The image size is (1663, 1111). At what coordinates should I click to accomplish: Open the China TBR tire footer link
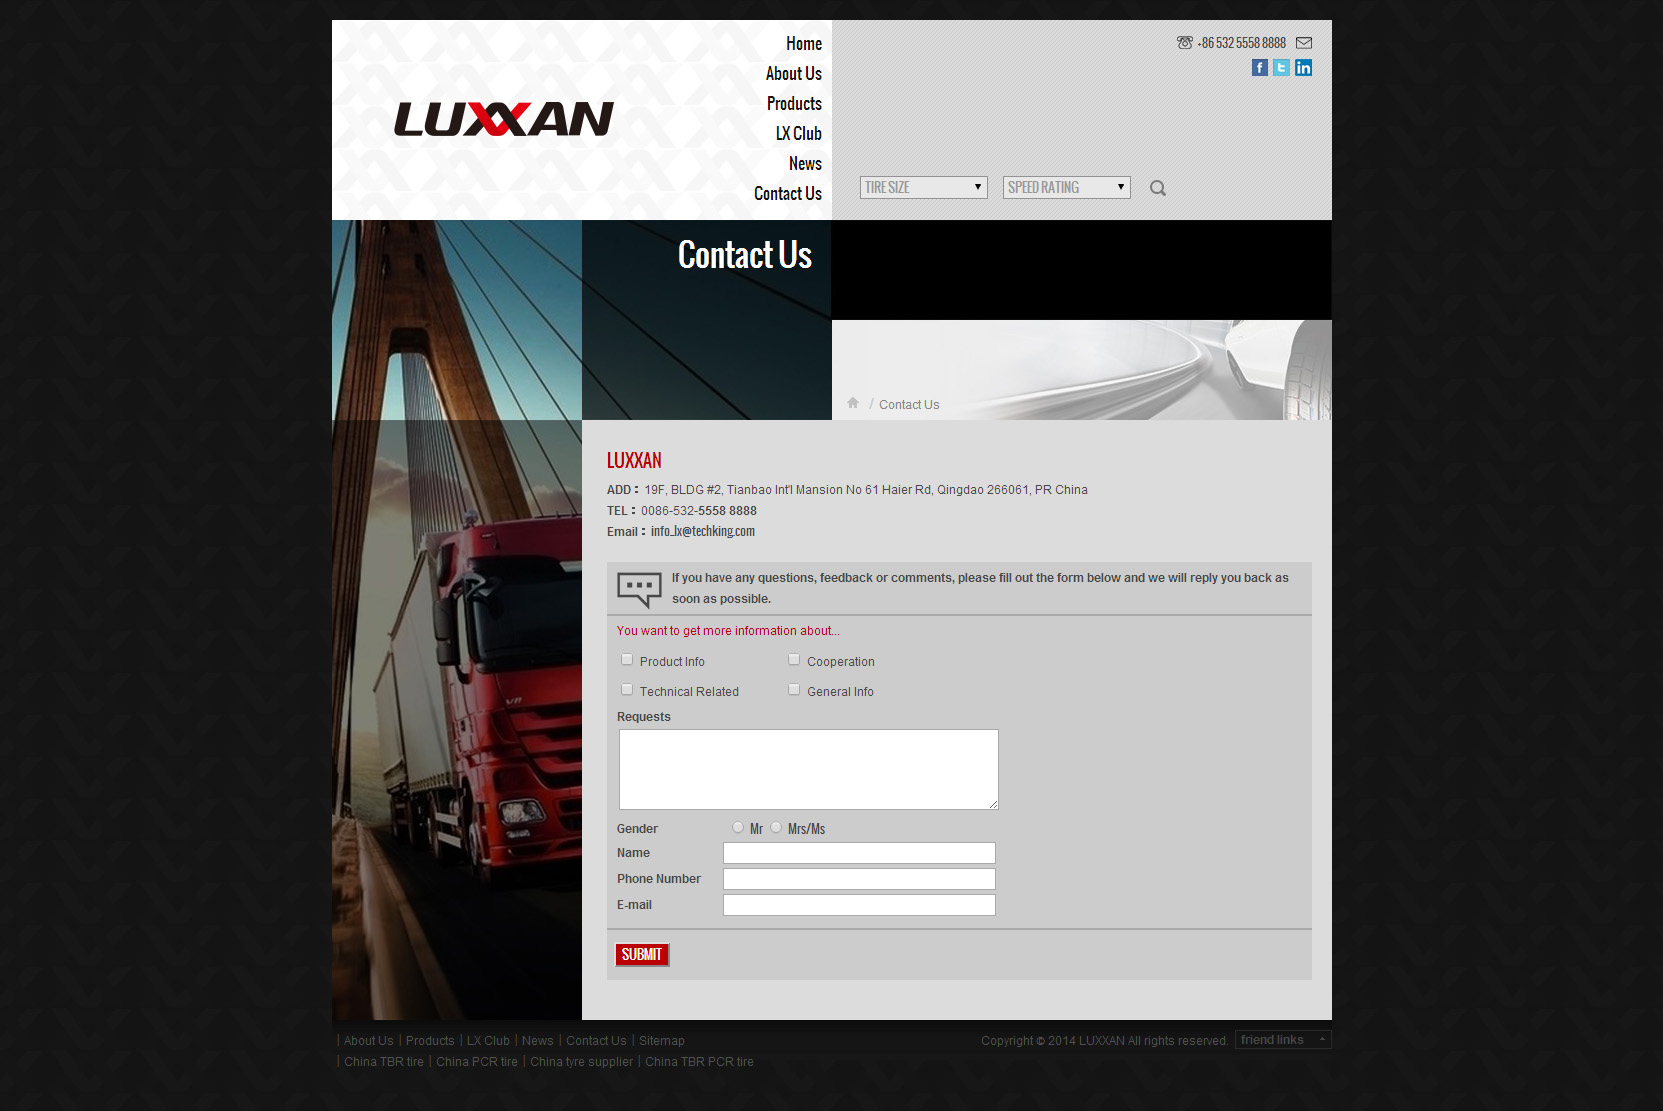coord(384,1062)
